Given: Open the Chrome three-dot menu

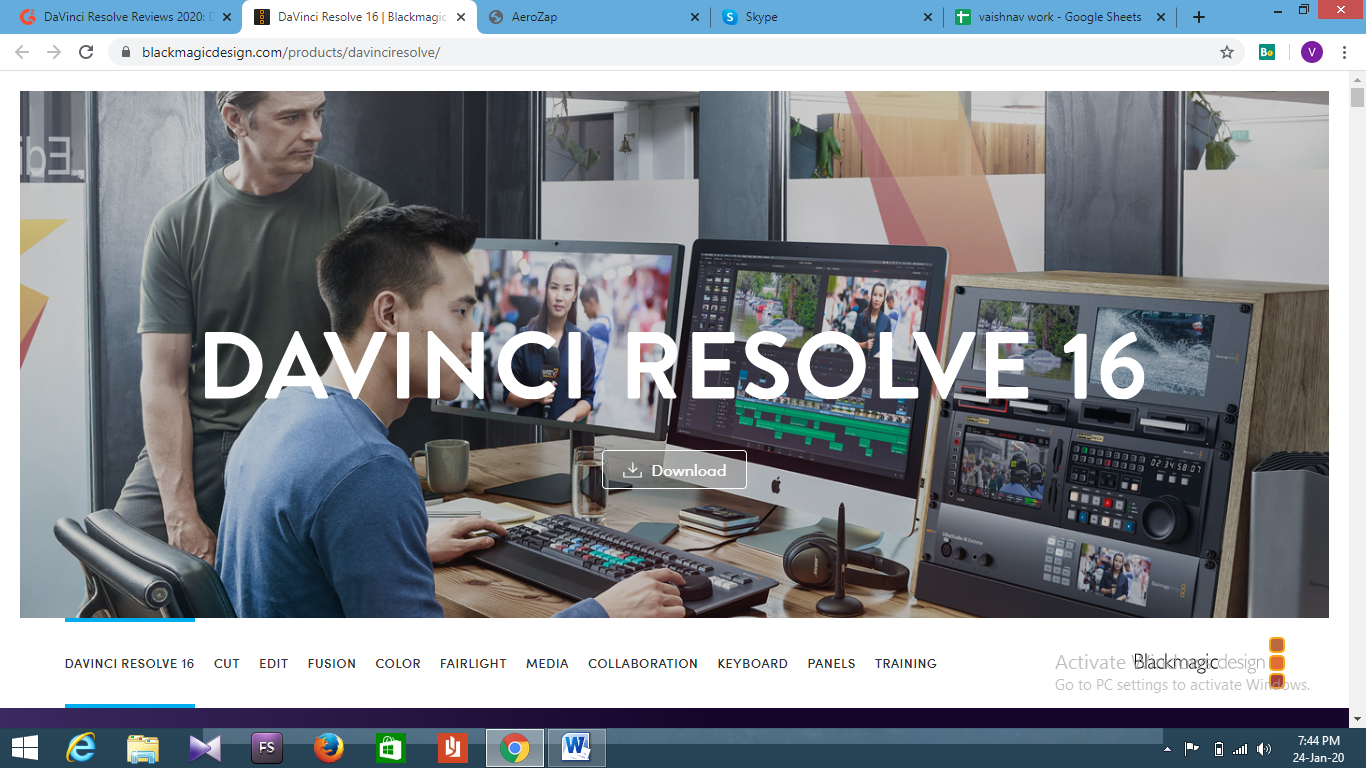Looking at the screenshot, I should (x=1345, y=52).
